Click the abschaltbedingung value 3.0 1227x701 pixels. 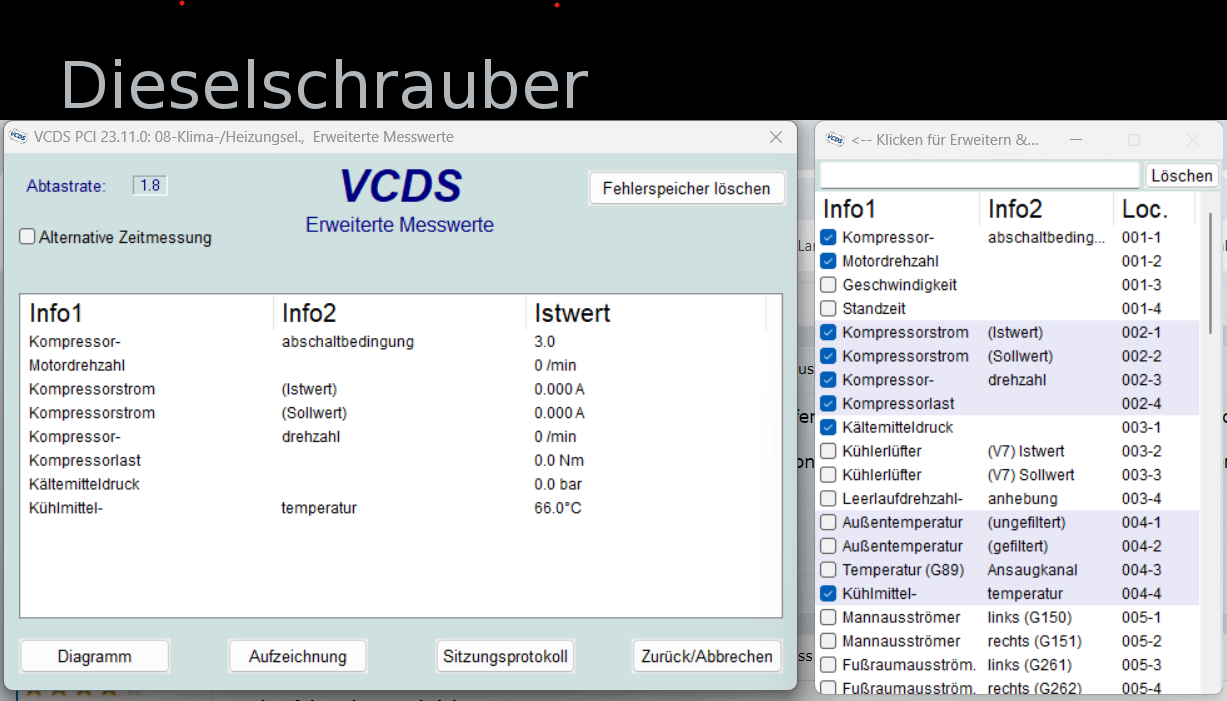545,342
